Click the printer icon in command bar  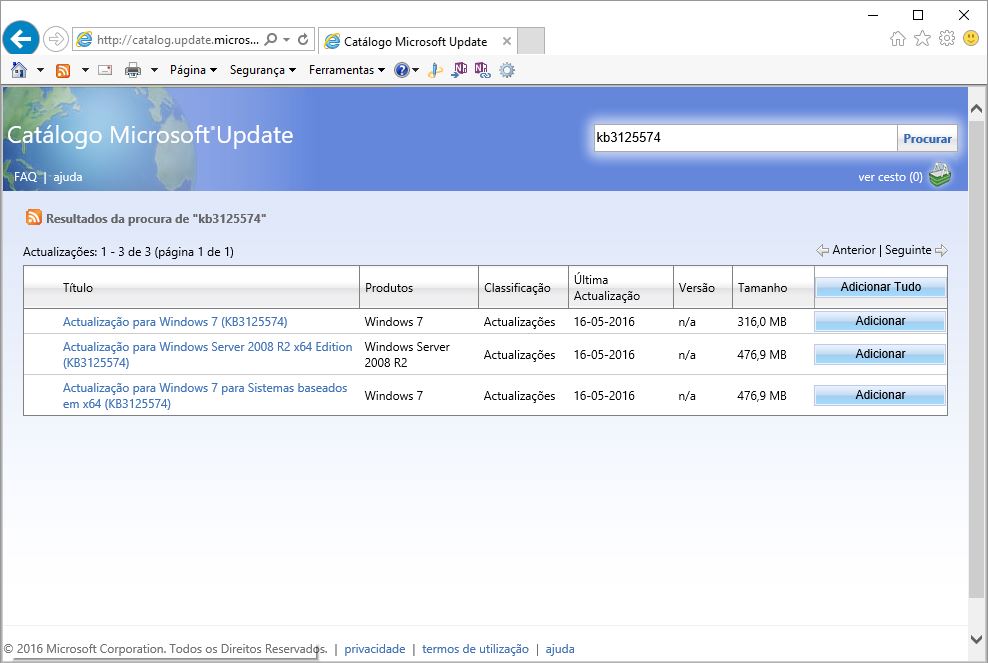(133, 70)
